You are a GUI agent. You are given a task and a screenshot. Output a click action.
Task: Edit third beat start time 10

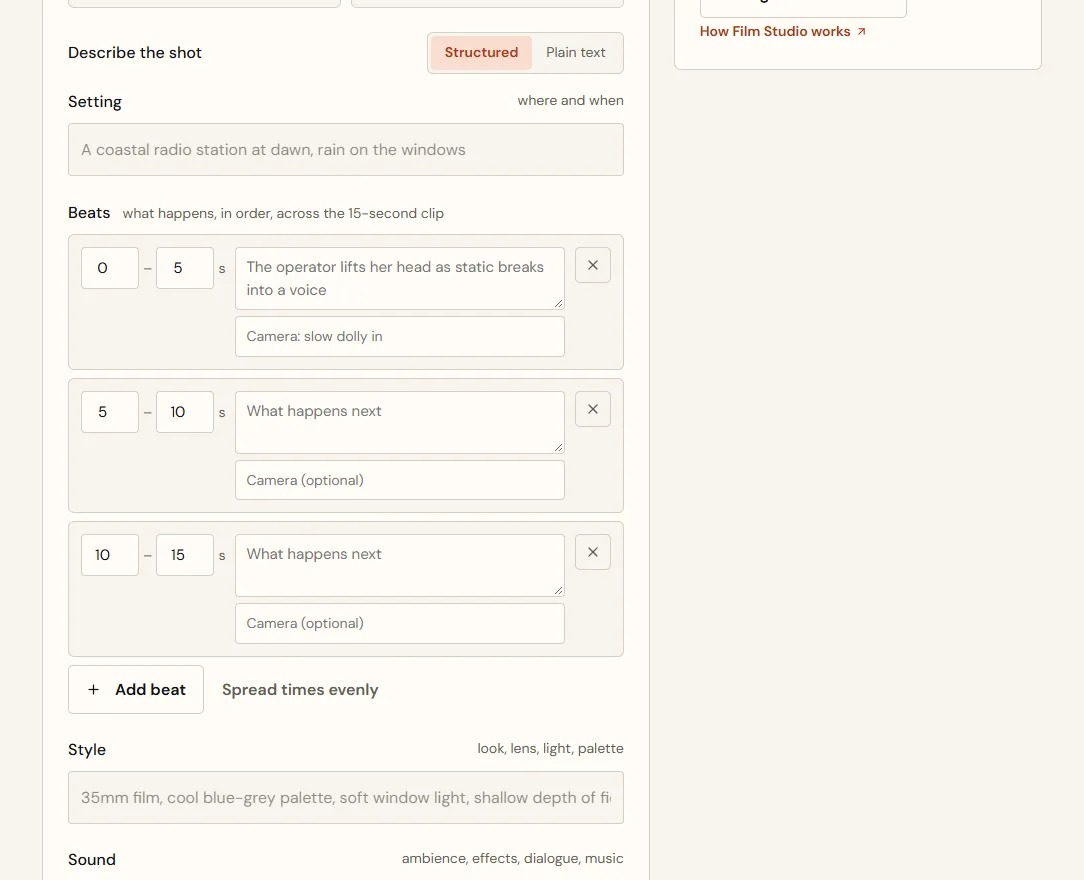pos(110,555)
